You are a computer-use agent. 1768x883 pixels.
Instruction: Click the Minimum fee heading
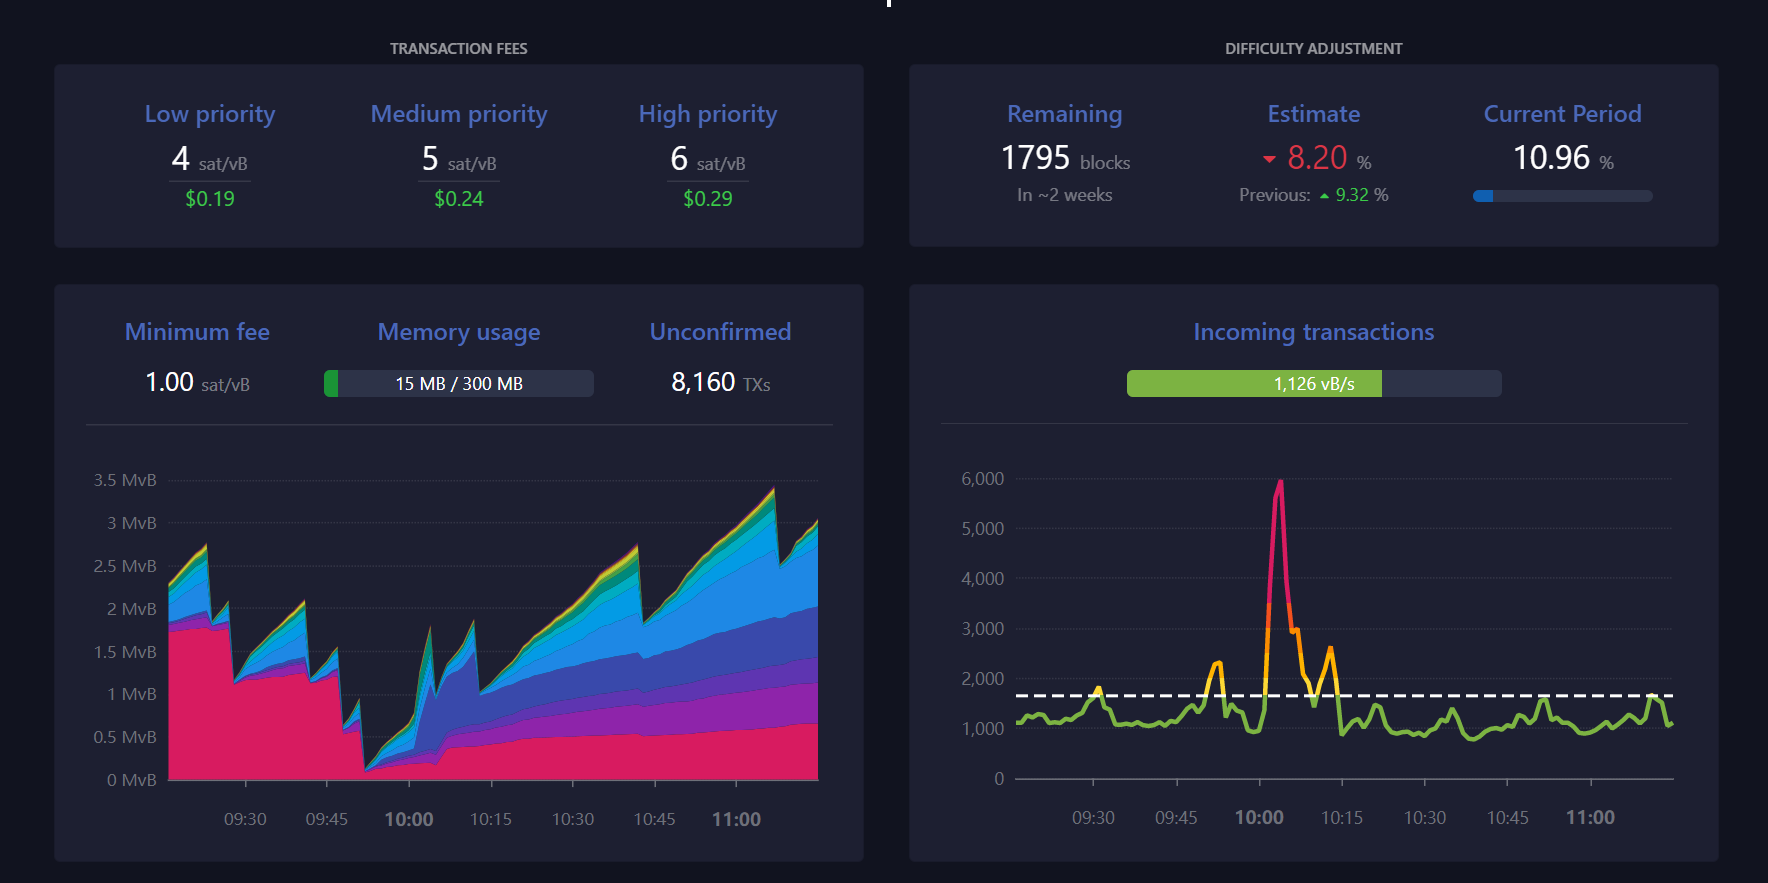point(197,332)
